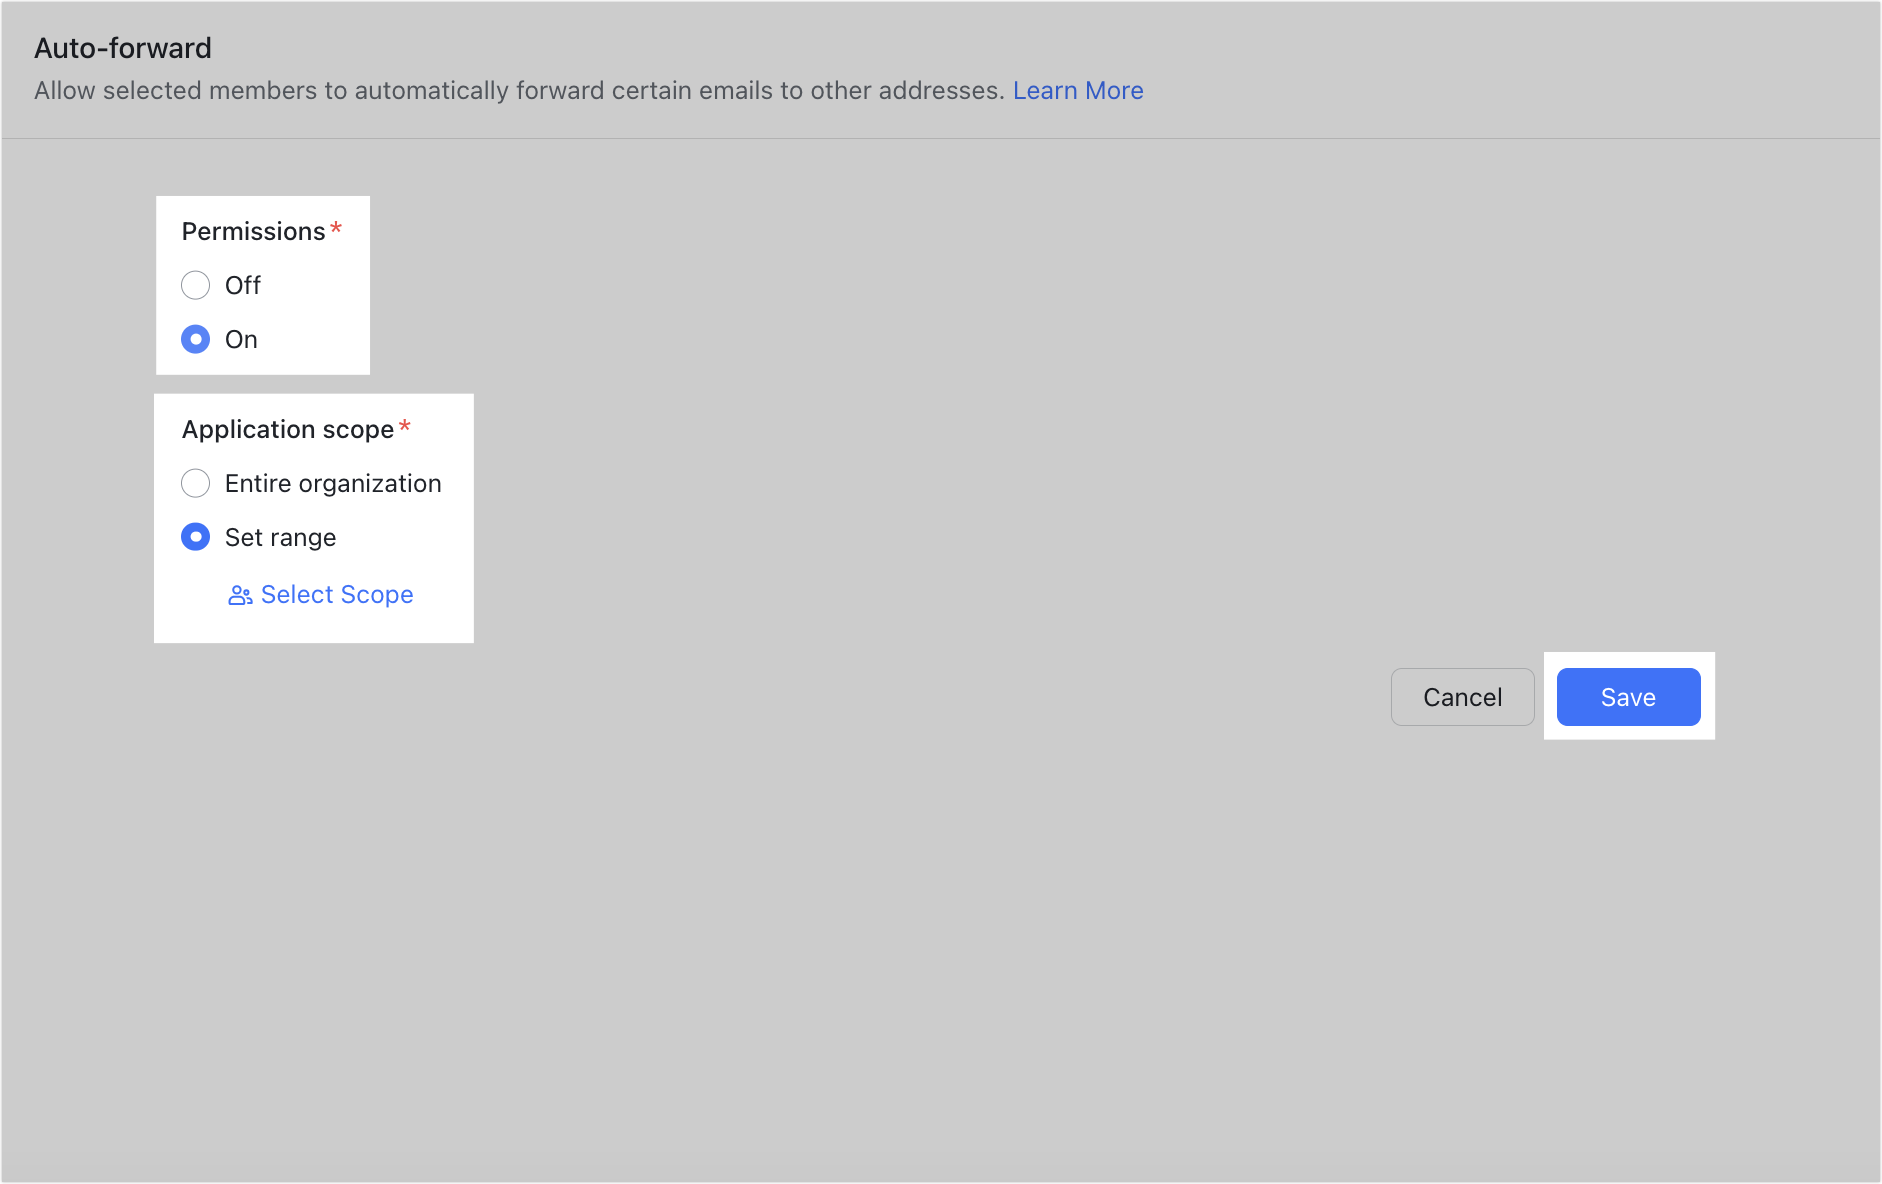Select the Off permission radio button
Screen dimensions: 1882x1184
(196, 285)
